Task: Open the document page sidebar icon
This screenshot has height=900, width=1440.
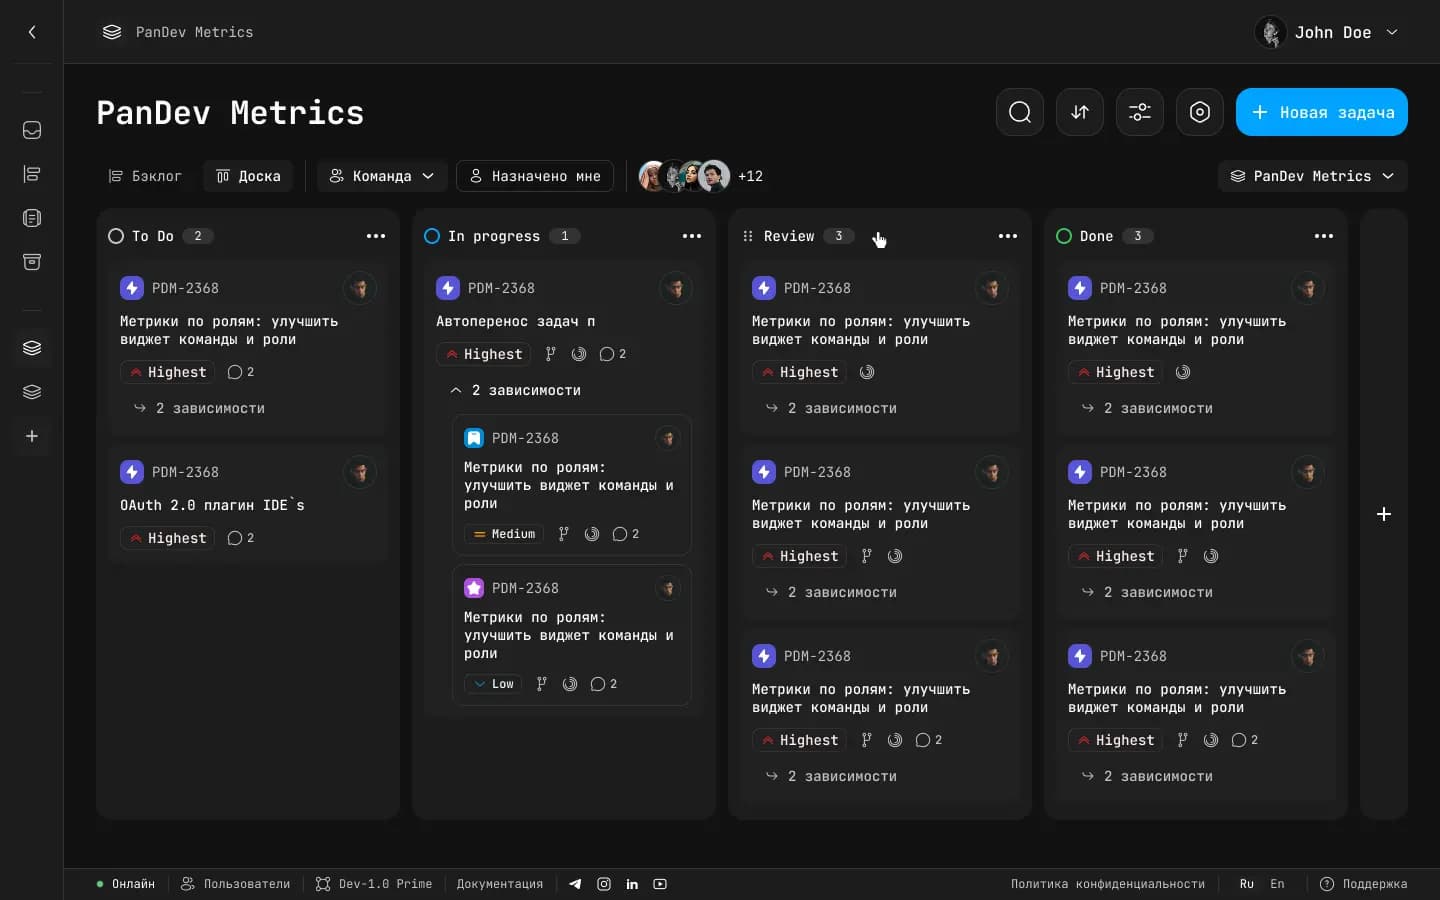Action: [x=32, y=218]
